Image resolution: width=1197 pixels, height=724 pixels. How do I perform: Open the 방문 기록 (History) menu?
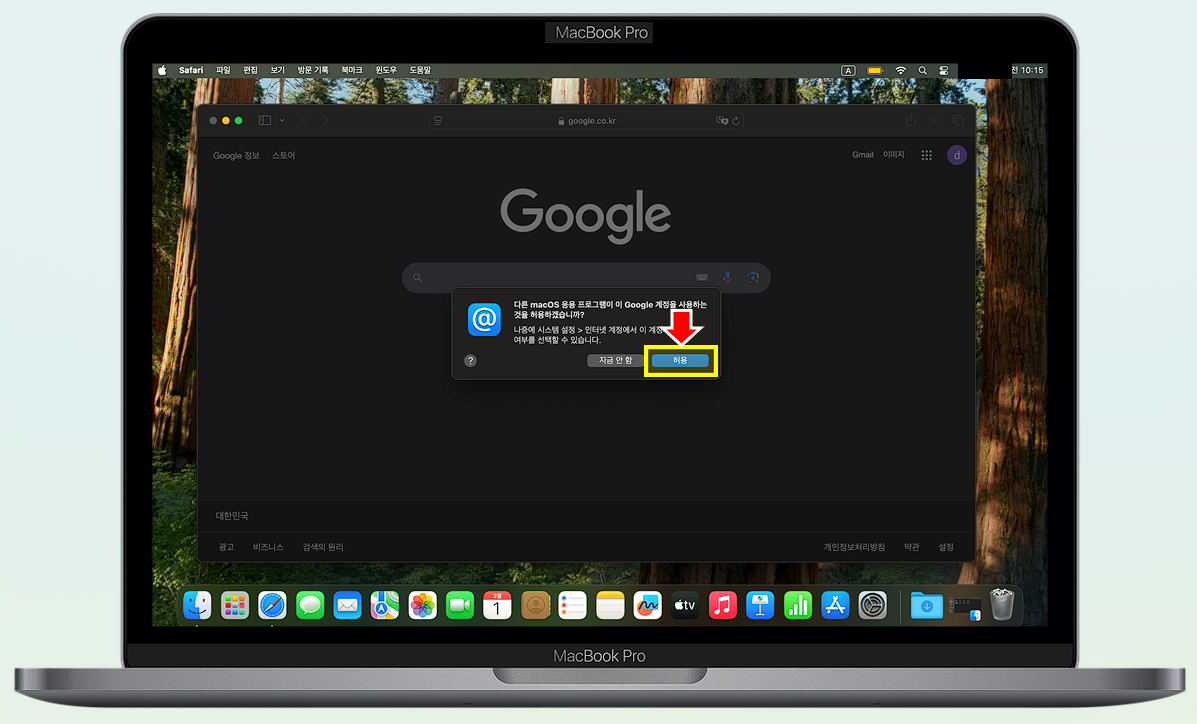(313, 70)
